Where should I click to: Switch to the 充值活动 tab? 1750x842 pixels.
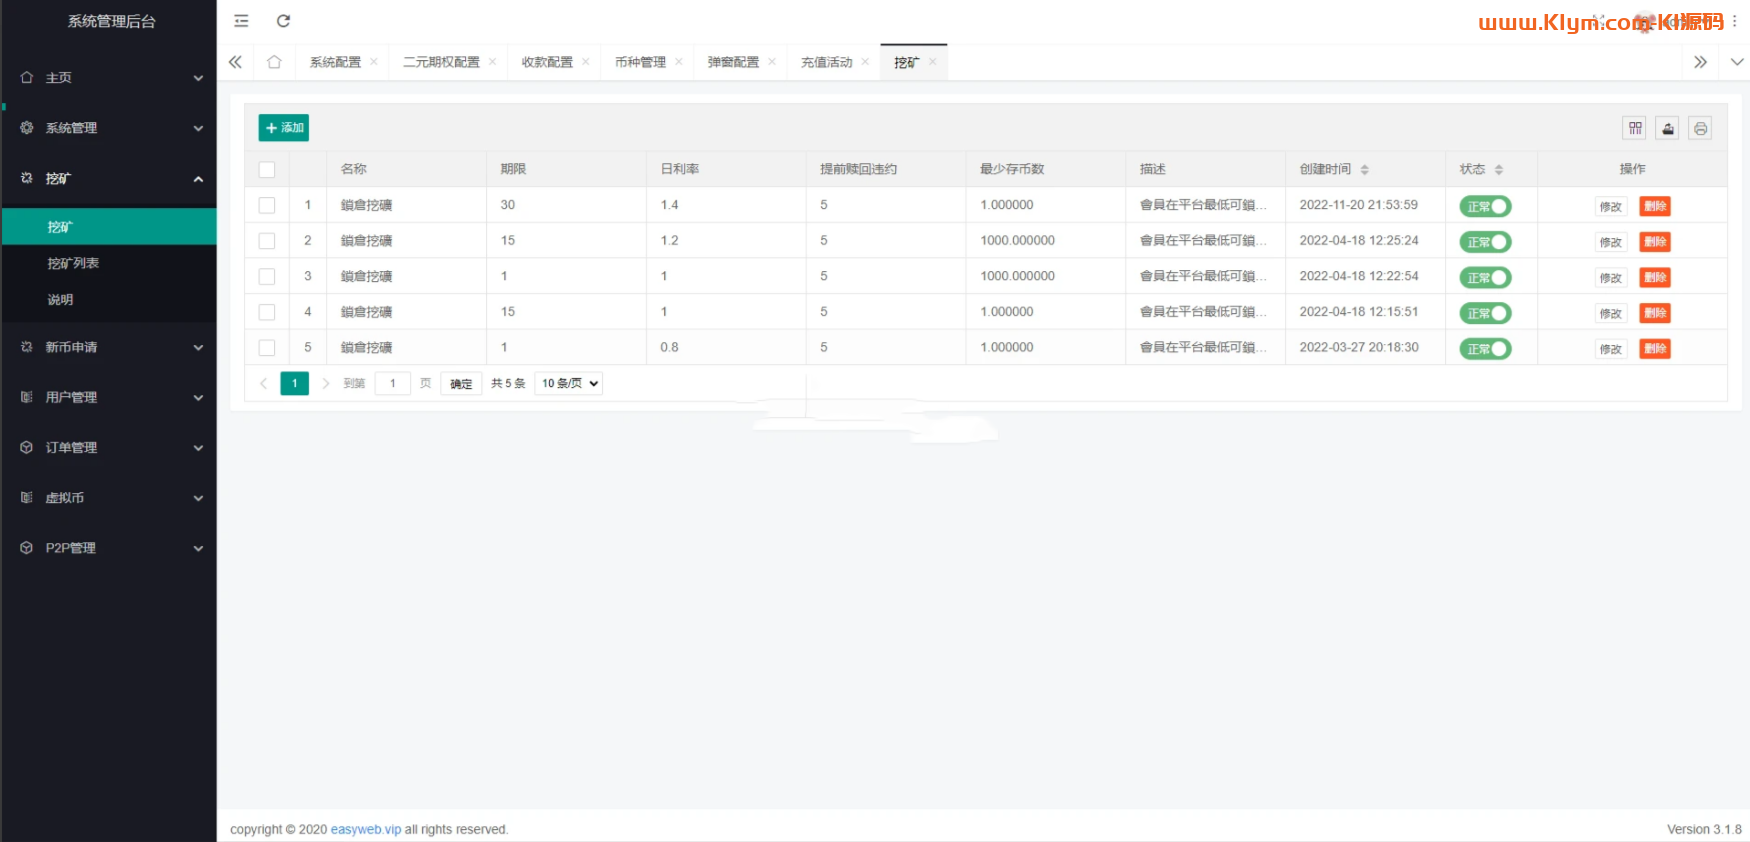[x=827, y=62]
